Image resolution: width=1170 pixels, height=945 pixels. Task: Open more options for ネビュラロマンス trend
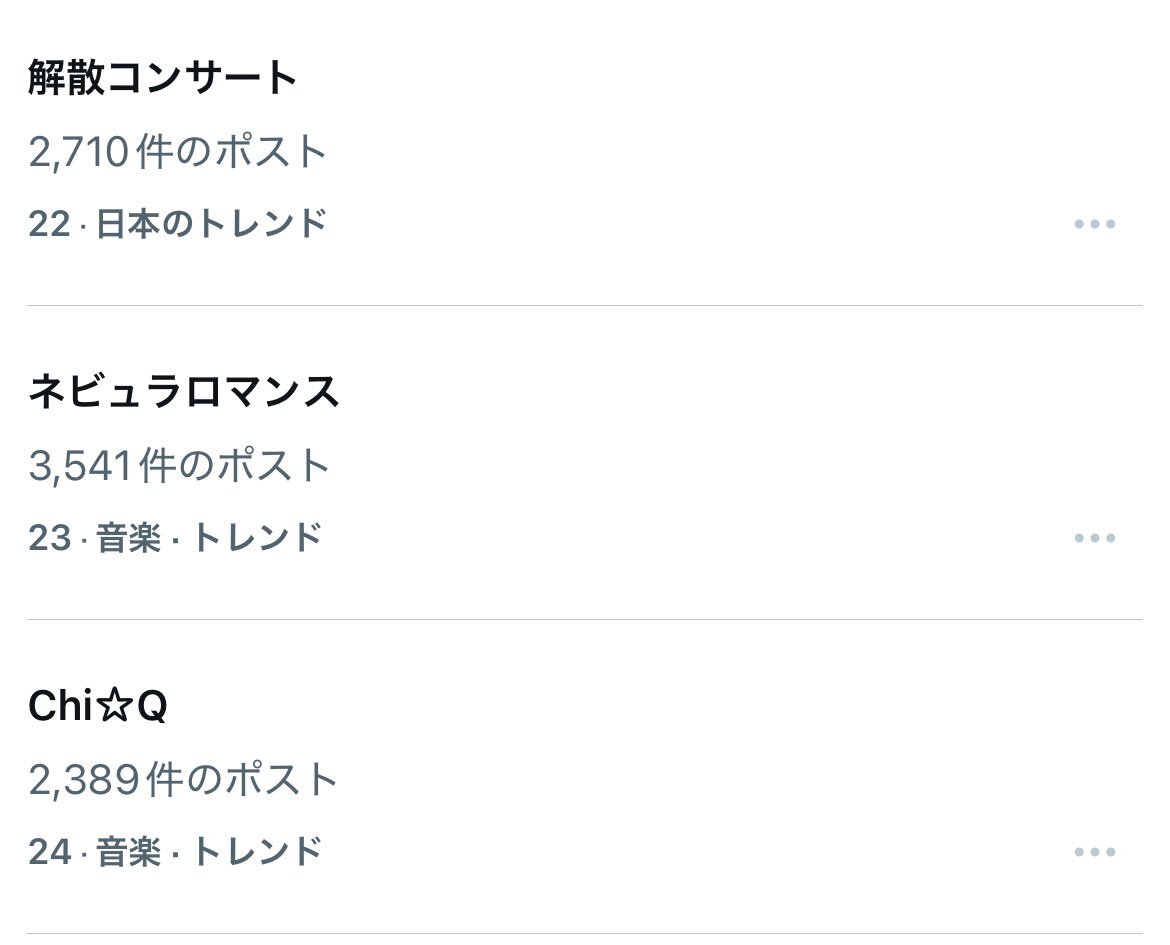click(x=1094, y=538)
